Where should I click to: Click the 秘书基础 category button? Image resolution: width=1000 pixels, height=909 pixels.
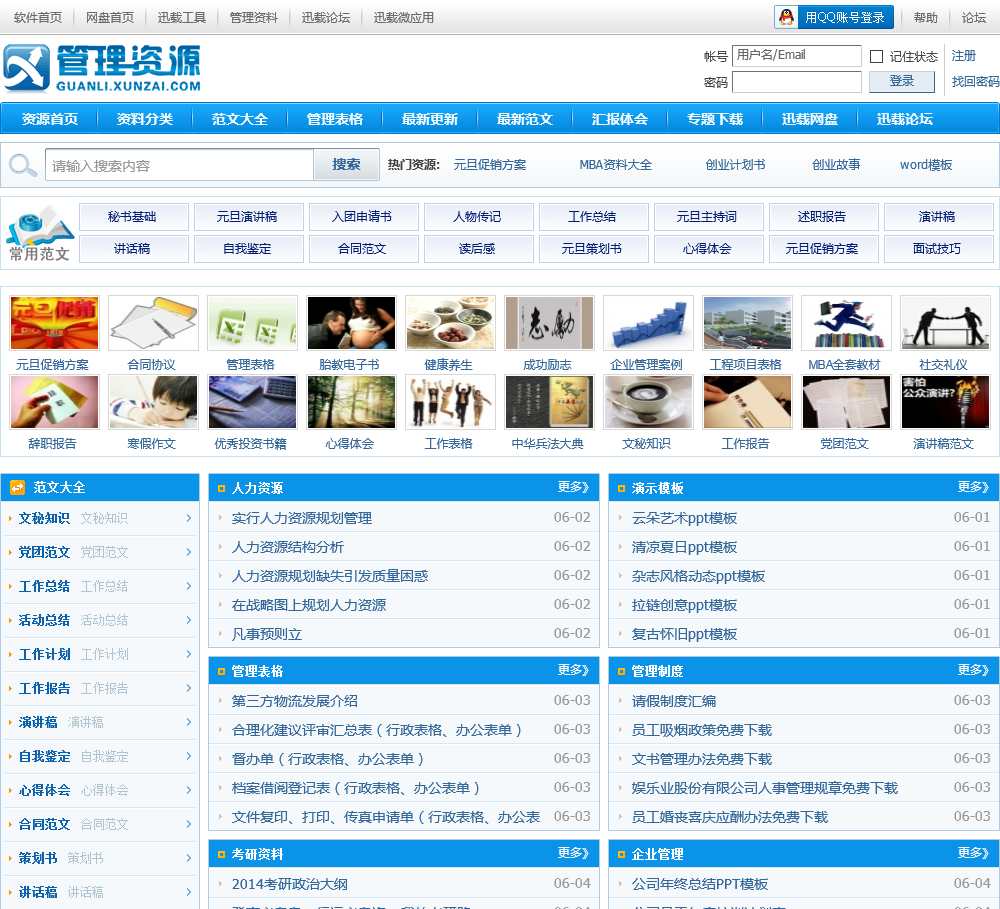click(x=134, y=217)
